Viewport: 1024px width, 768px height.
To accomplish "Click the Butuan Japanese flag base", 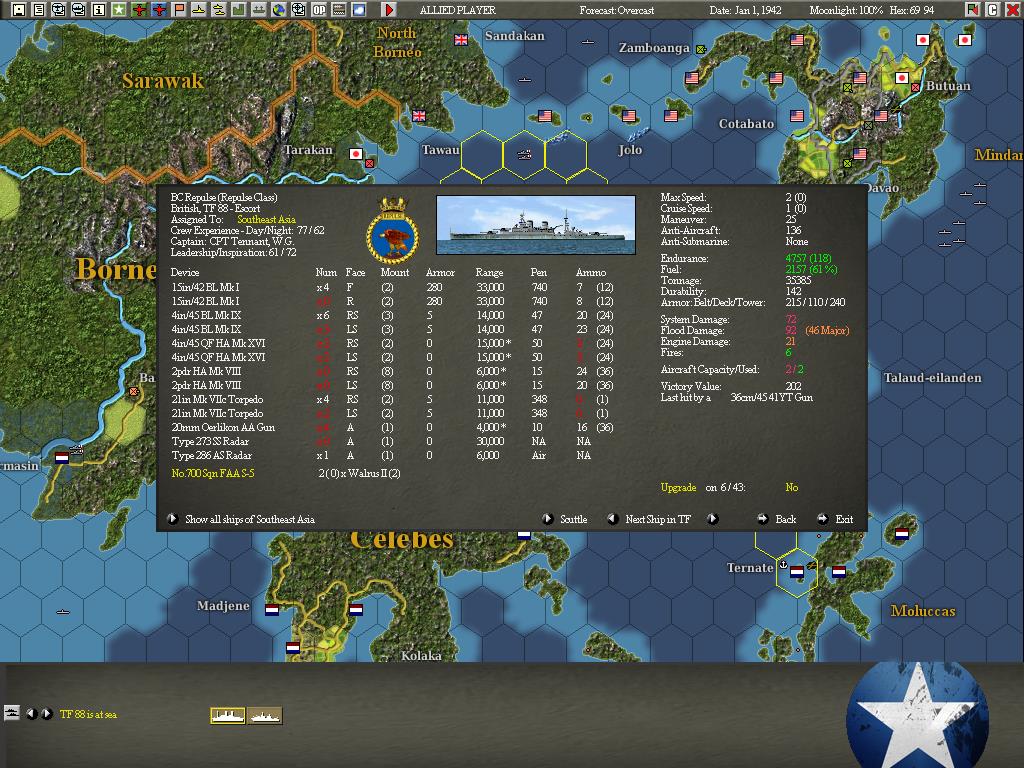I will click(x=902, y=78).
